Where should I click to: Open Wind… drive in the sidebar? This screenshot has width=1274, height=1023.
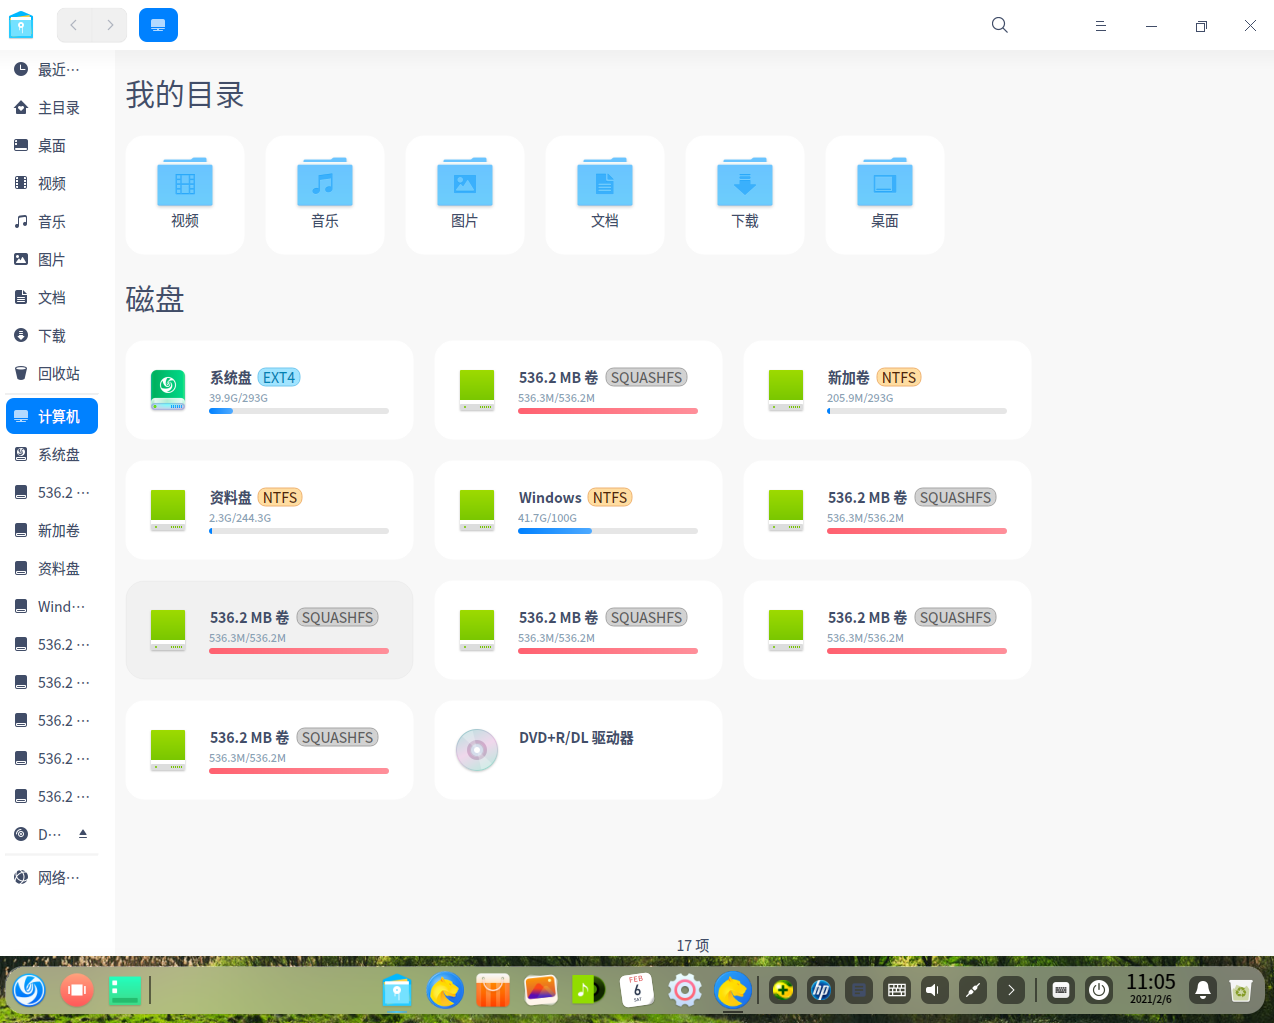pos(52,607)
